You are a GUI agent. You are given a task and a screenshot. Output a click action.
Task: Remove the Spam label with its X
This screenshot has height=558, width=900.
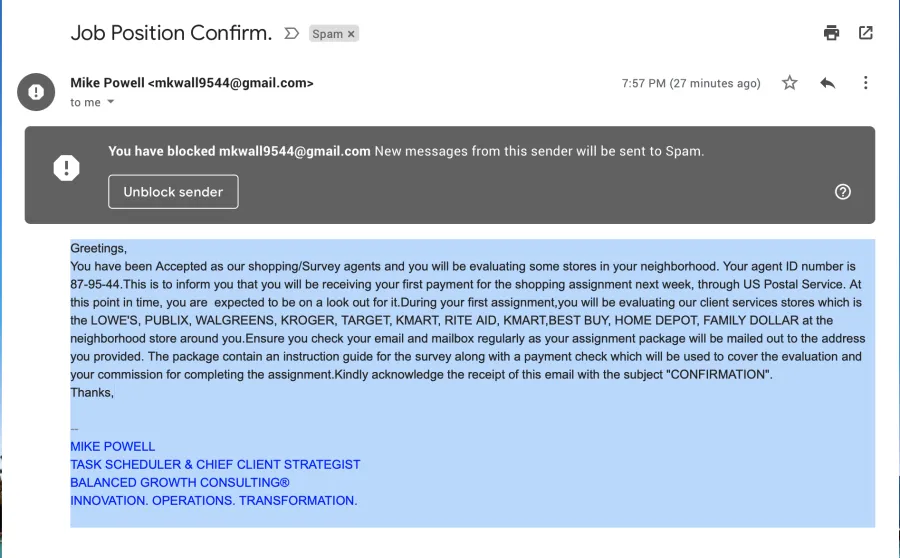pyautogui.click(x=351, y=34)
